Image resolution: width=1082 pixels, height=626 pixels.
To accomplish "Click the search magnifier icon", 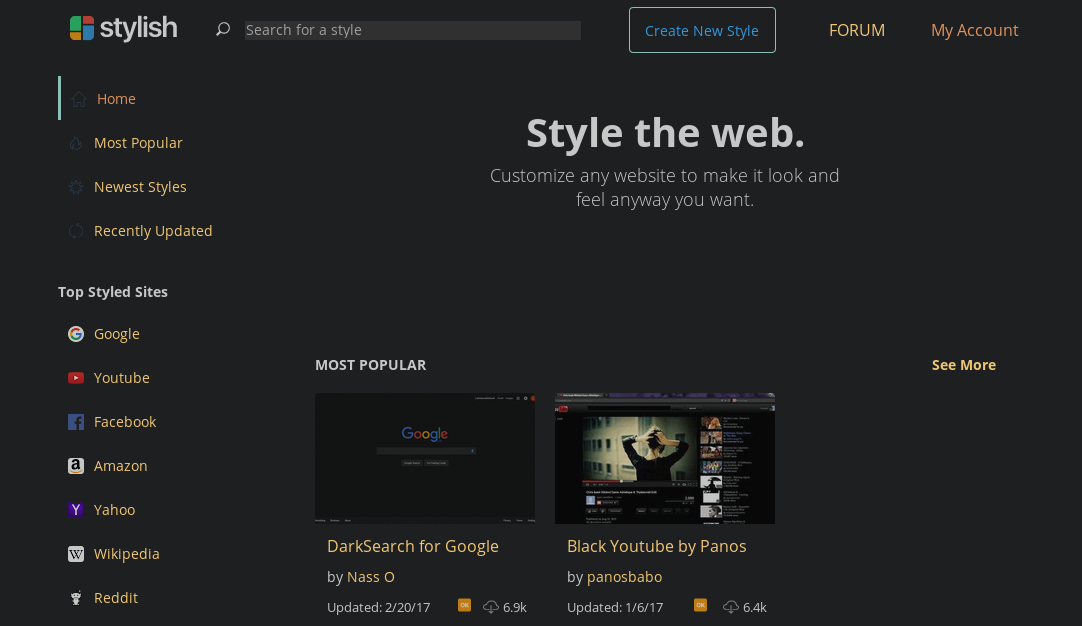I will 222,29.
